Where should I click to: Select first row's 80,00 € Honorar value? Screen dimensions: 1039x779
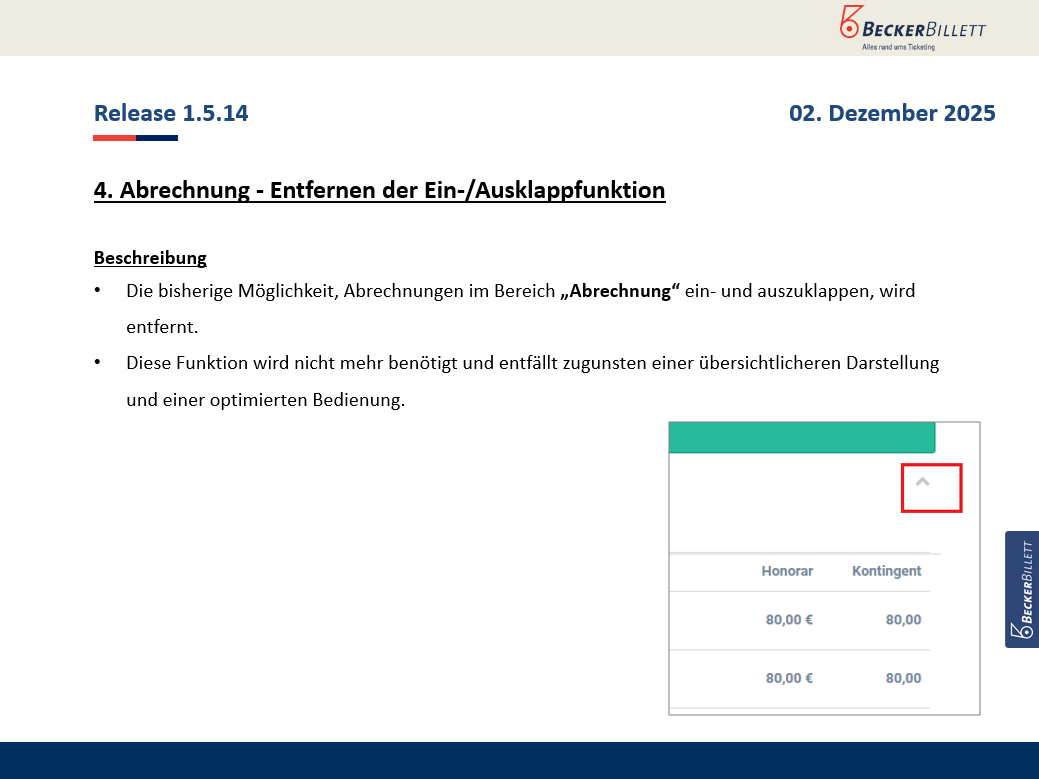(x=789, y=620)
